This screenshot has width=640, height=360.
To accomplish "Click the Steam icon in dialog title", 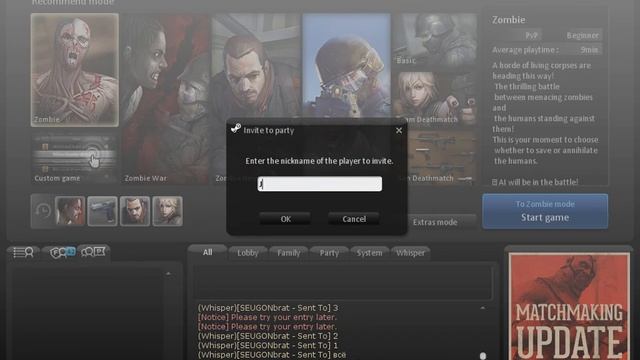I will tap(236, 129).
